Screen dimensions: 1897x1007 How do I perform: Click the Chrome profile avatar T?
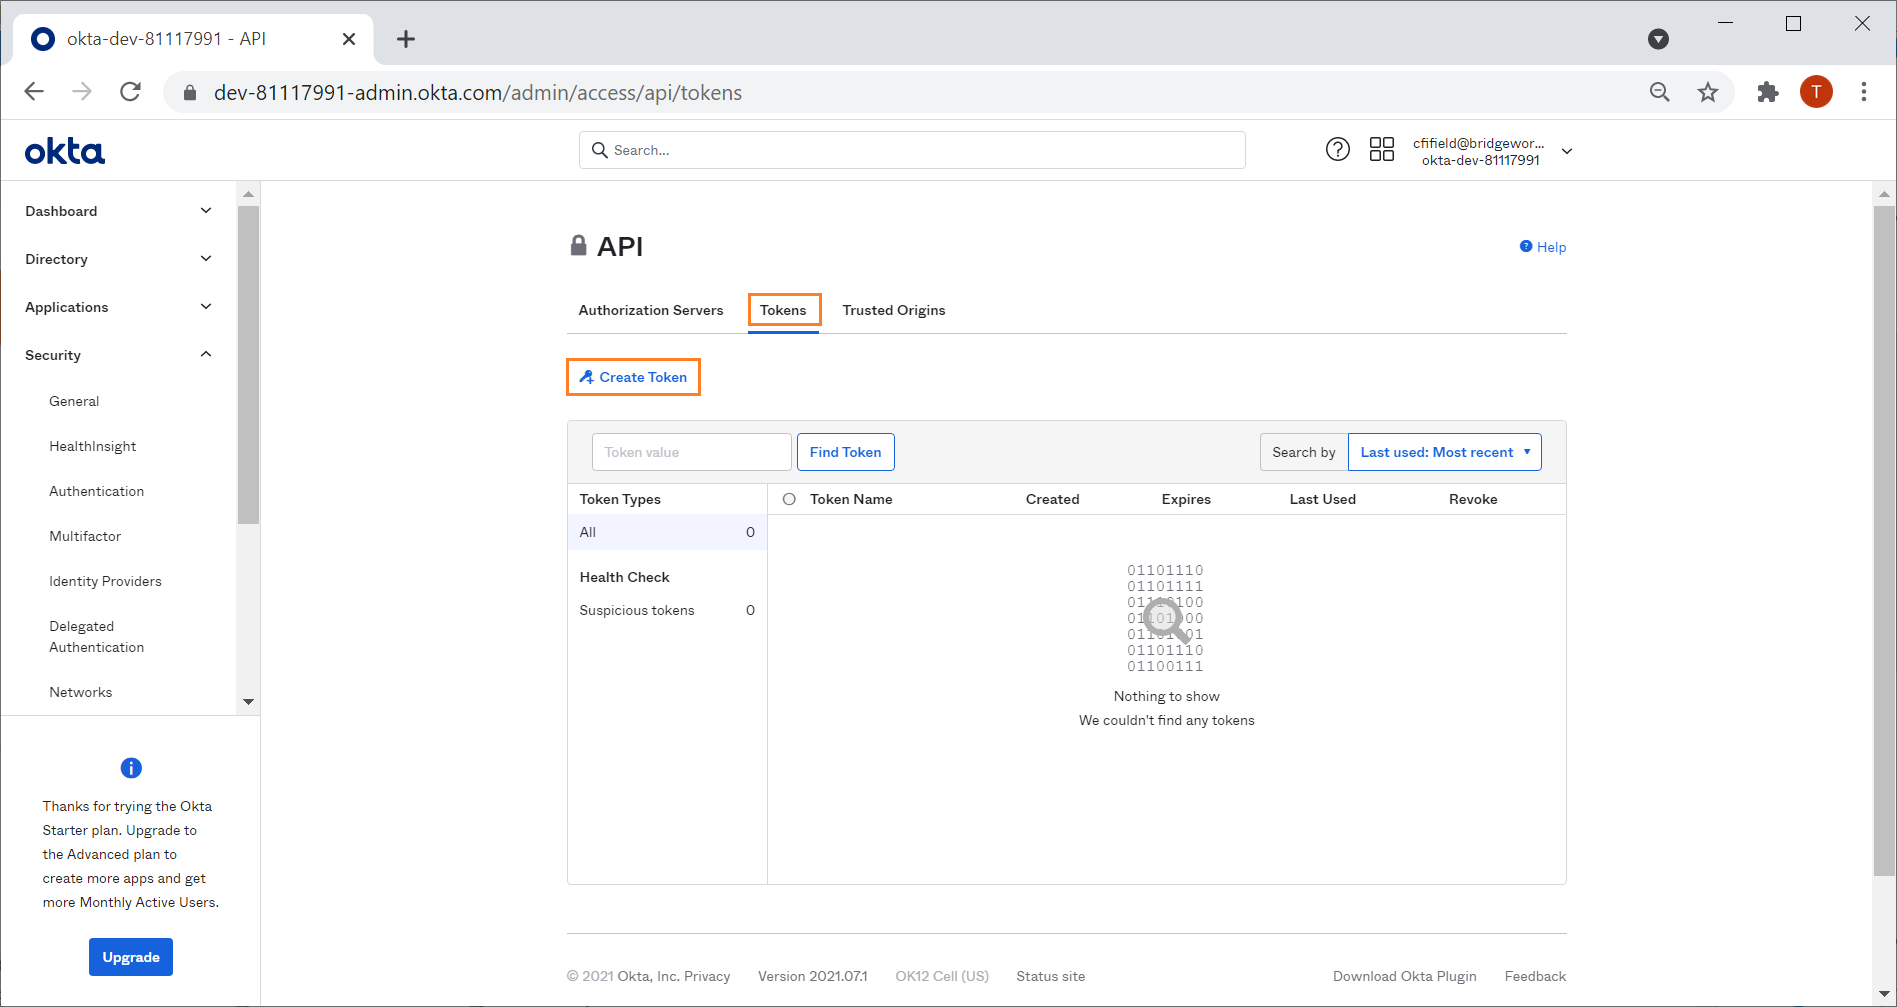point(1816,92)
